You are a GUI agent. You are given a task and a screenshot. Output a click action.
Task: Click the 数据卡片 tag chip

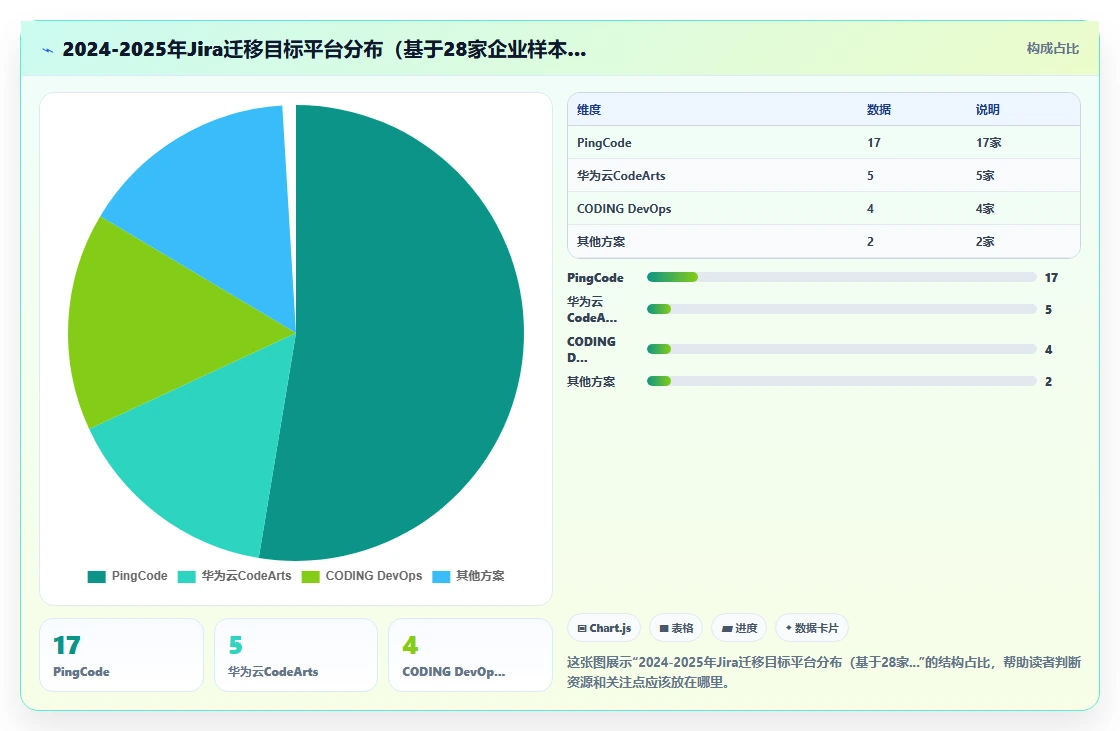pyautogui.click(x=812, y=628)
